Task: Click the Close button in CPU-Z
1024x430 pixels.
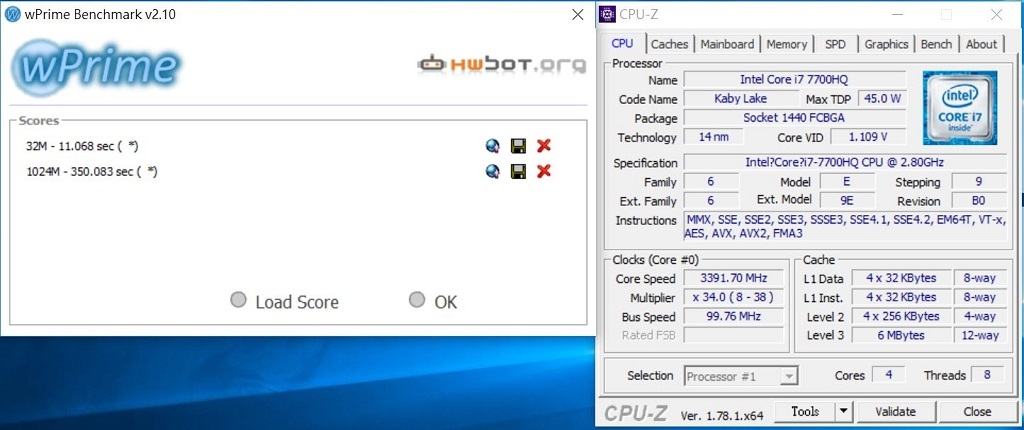Action: pyautogui.click(x=977, y=412)
